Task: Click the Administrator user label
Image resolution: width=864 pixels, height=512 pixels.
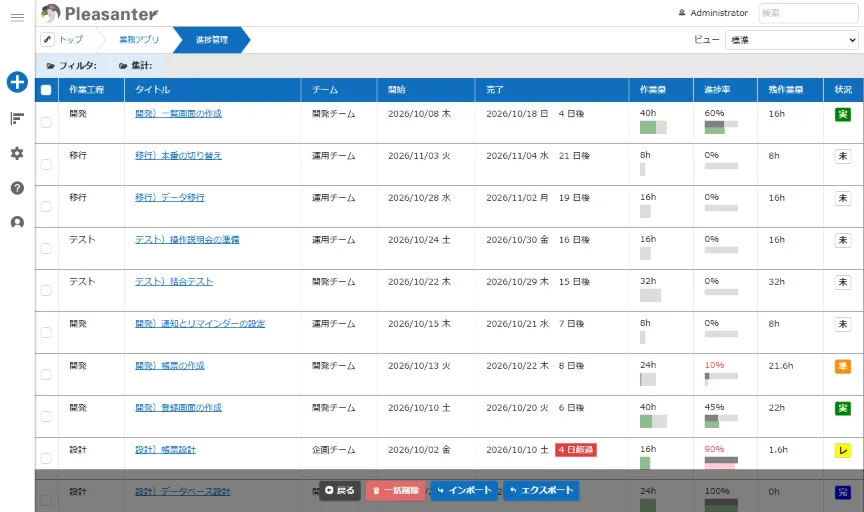Action: click(713, 13)
